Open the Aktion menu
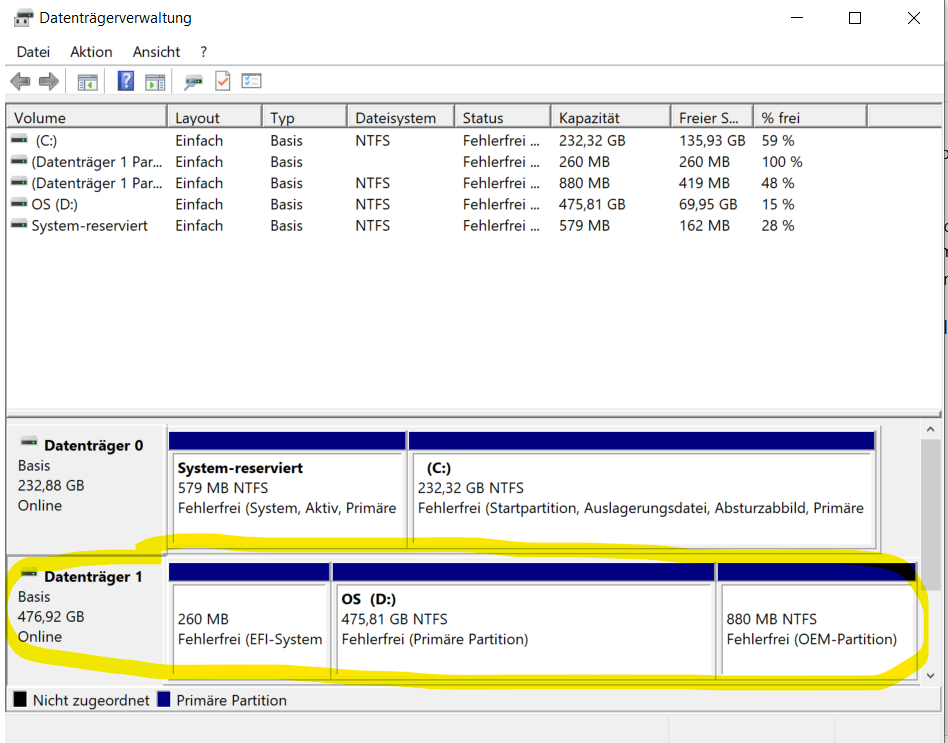The image size is (948, 743). [91, 52]
